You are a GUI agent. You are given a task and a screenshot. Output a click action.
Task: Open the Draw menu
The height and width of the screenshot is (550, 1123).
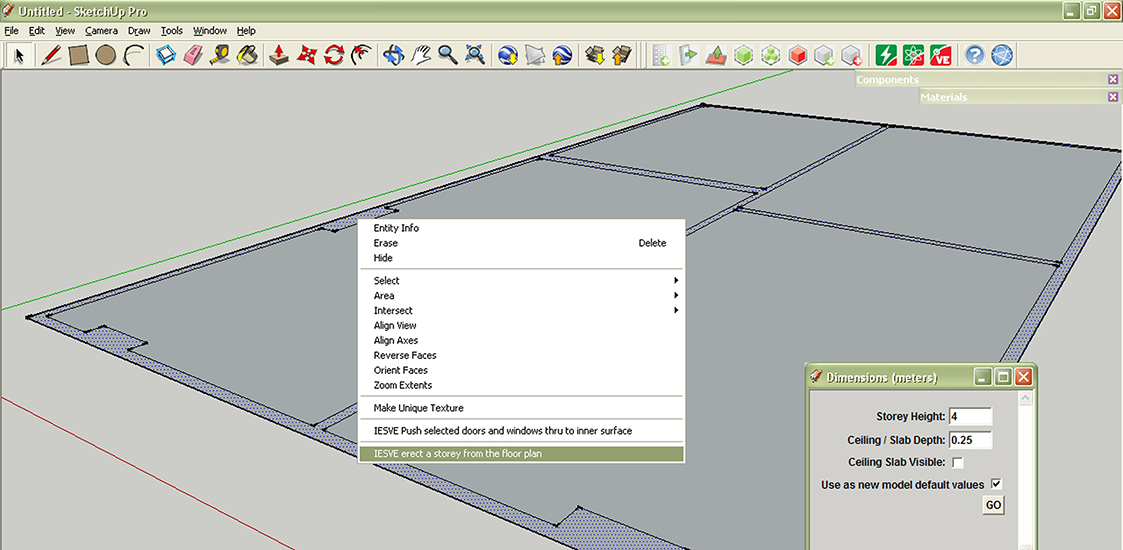pos(139,31)
